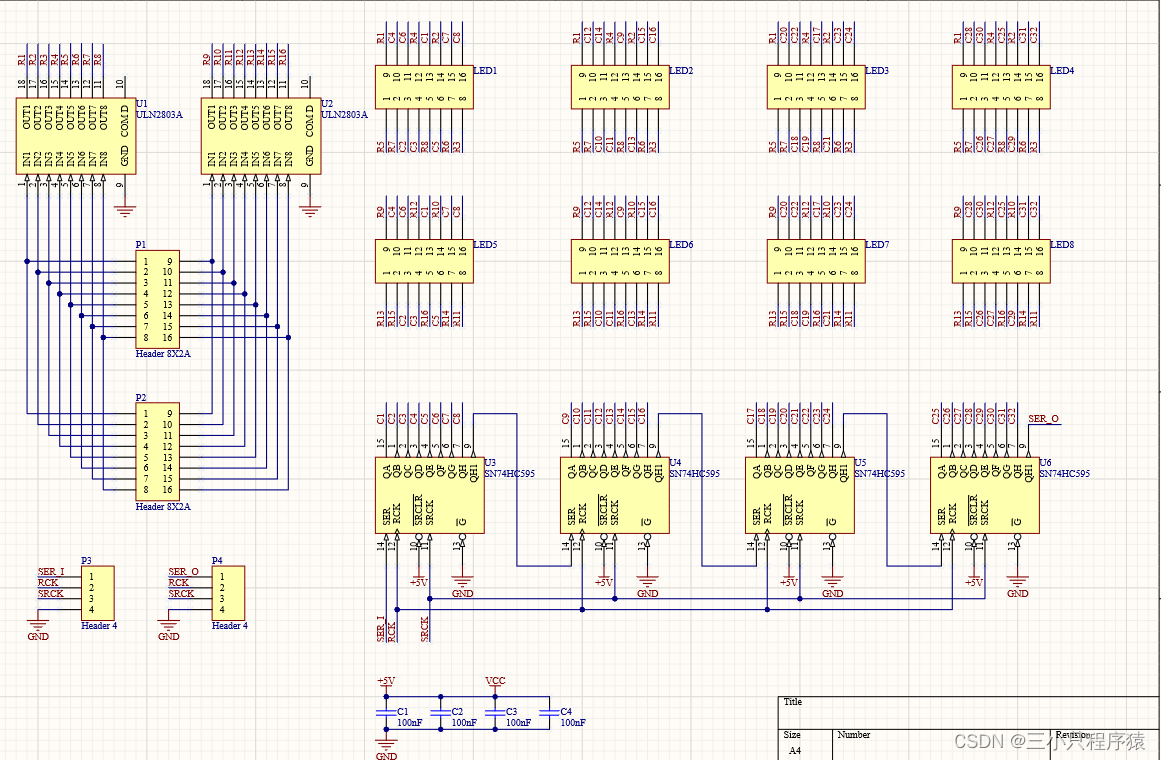Select the LED8 matrix component
This screenshot has height=760, width=1161.
coord(1001,261)
